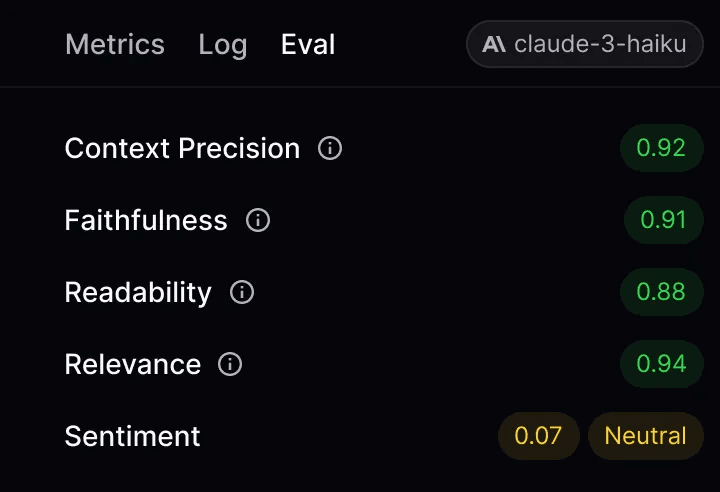This screenshot has width=720, height=492.
Task: Open the Faithfulness info tooltip icon
Action: tap(258, 220)
